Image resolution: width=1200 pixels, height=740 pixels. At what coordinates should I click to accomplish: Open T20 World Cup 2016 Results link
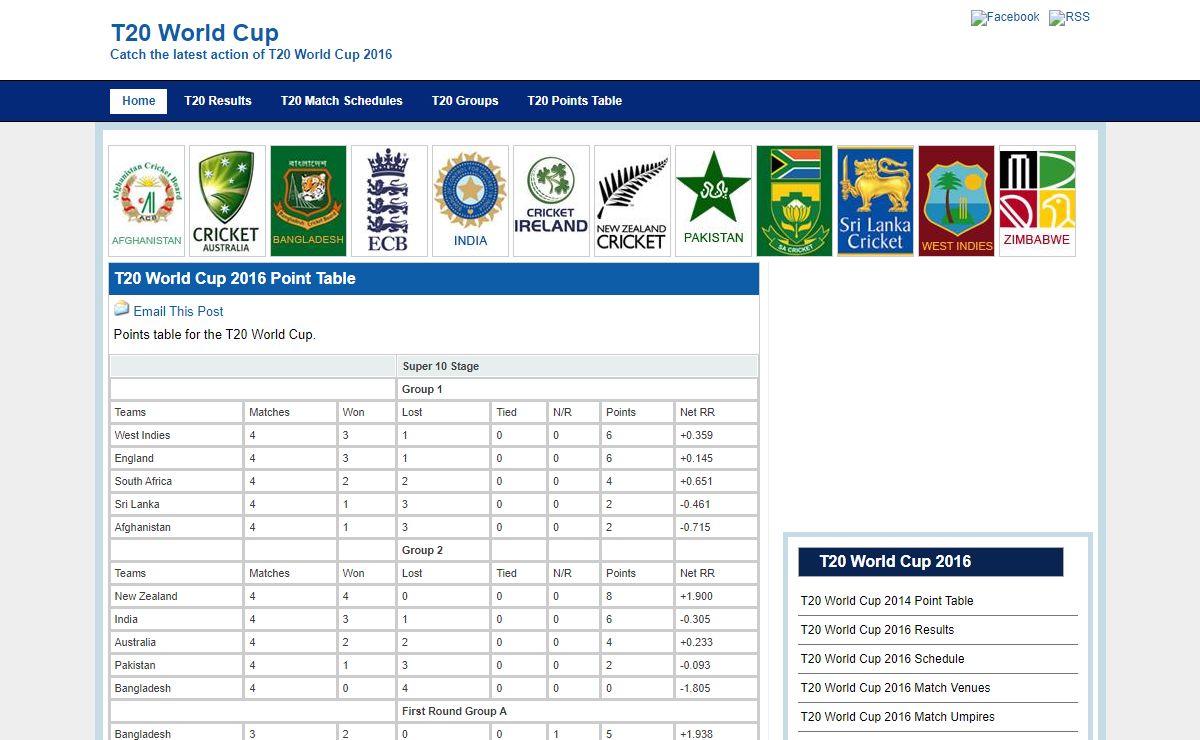click(877, 630)
